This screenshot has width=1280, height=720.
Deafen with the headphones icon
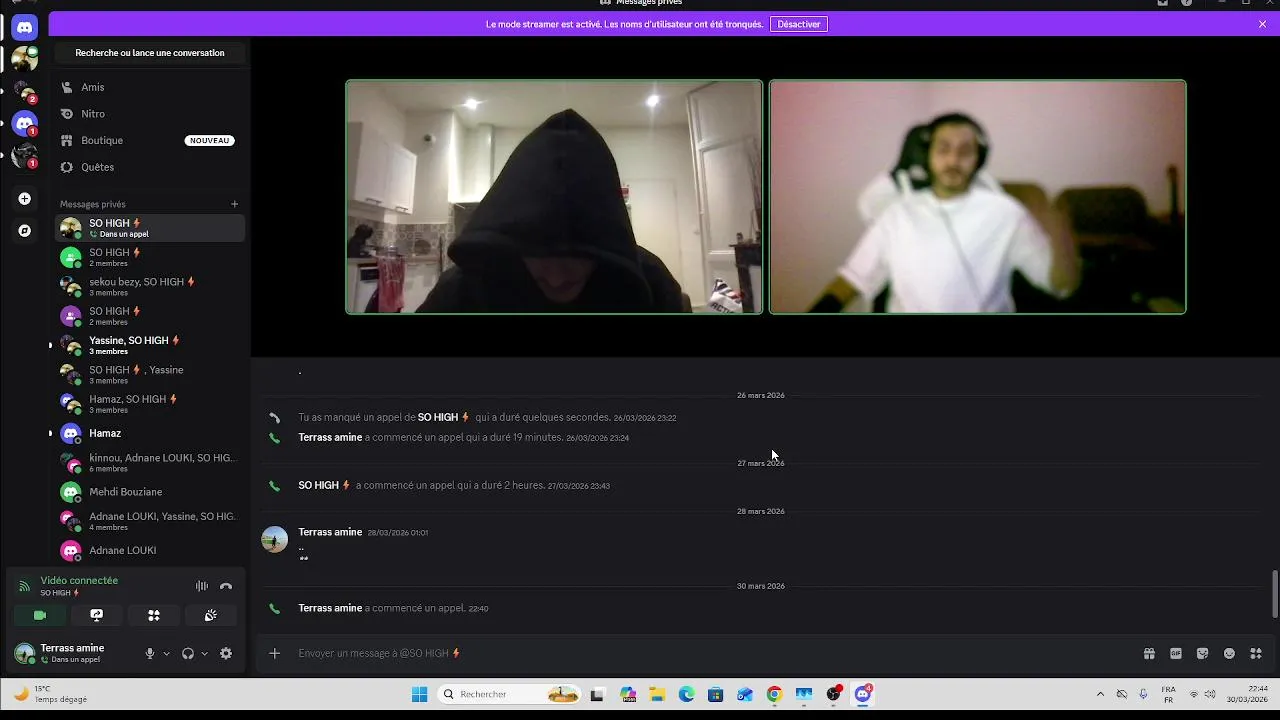coord(187,654)
